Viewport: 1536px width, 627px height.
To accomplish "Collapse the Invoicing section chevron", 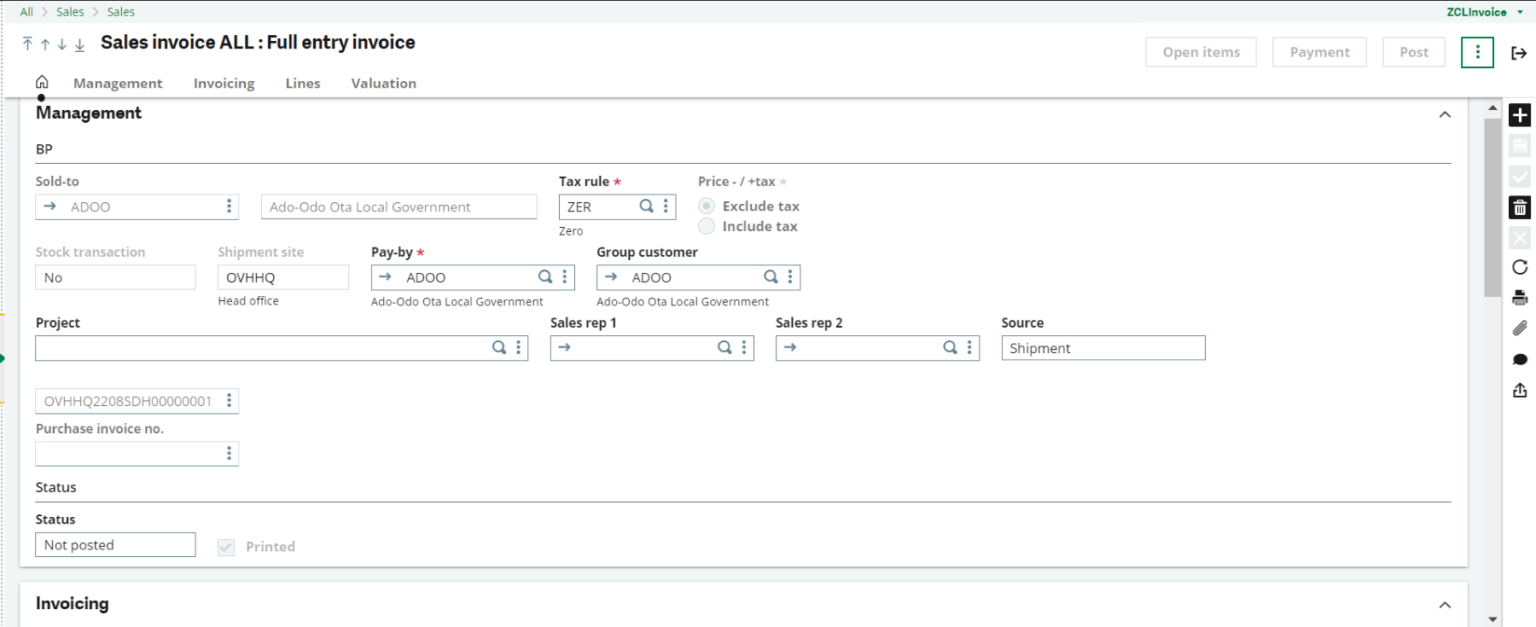I will coord(1444,604).
